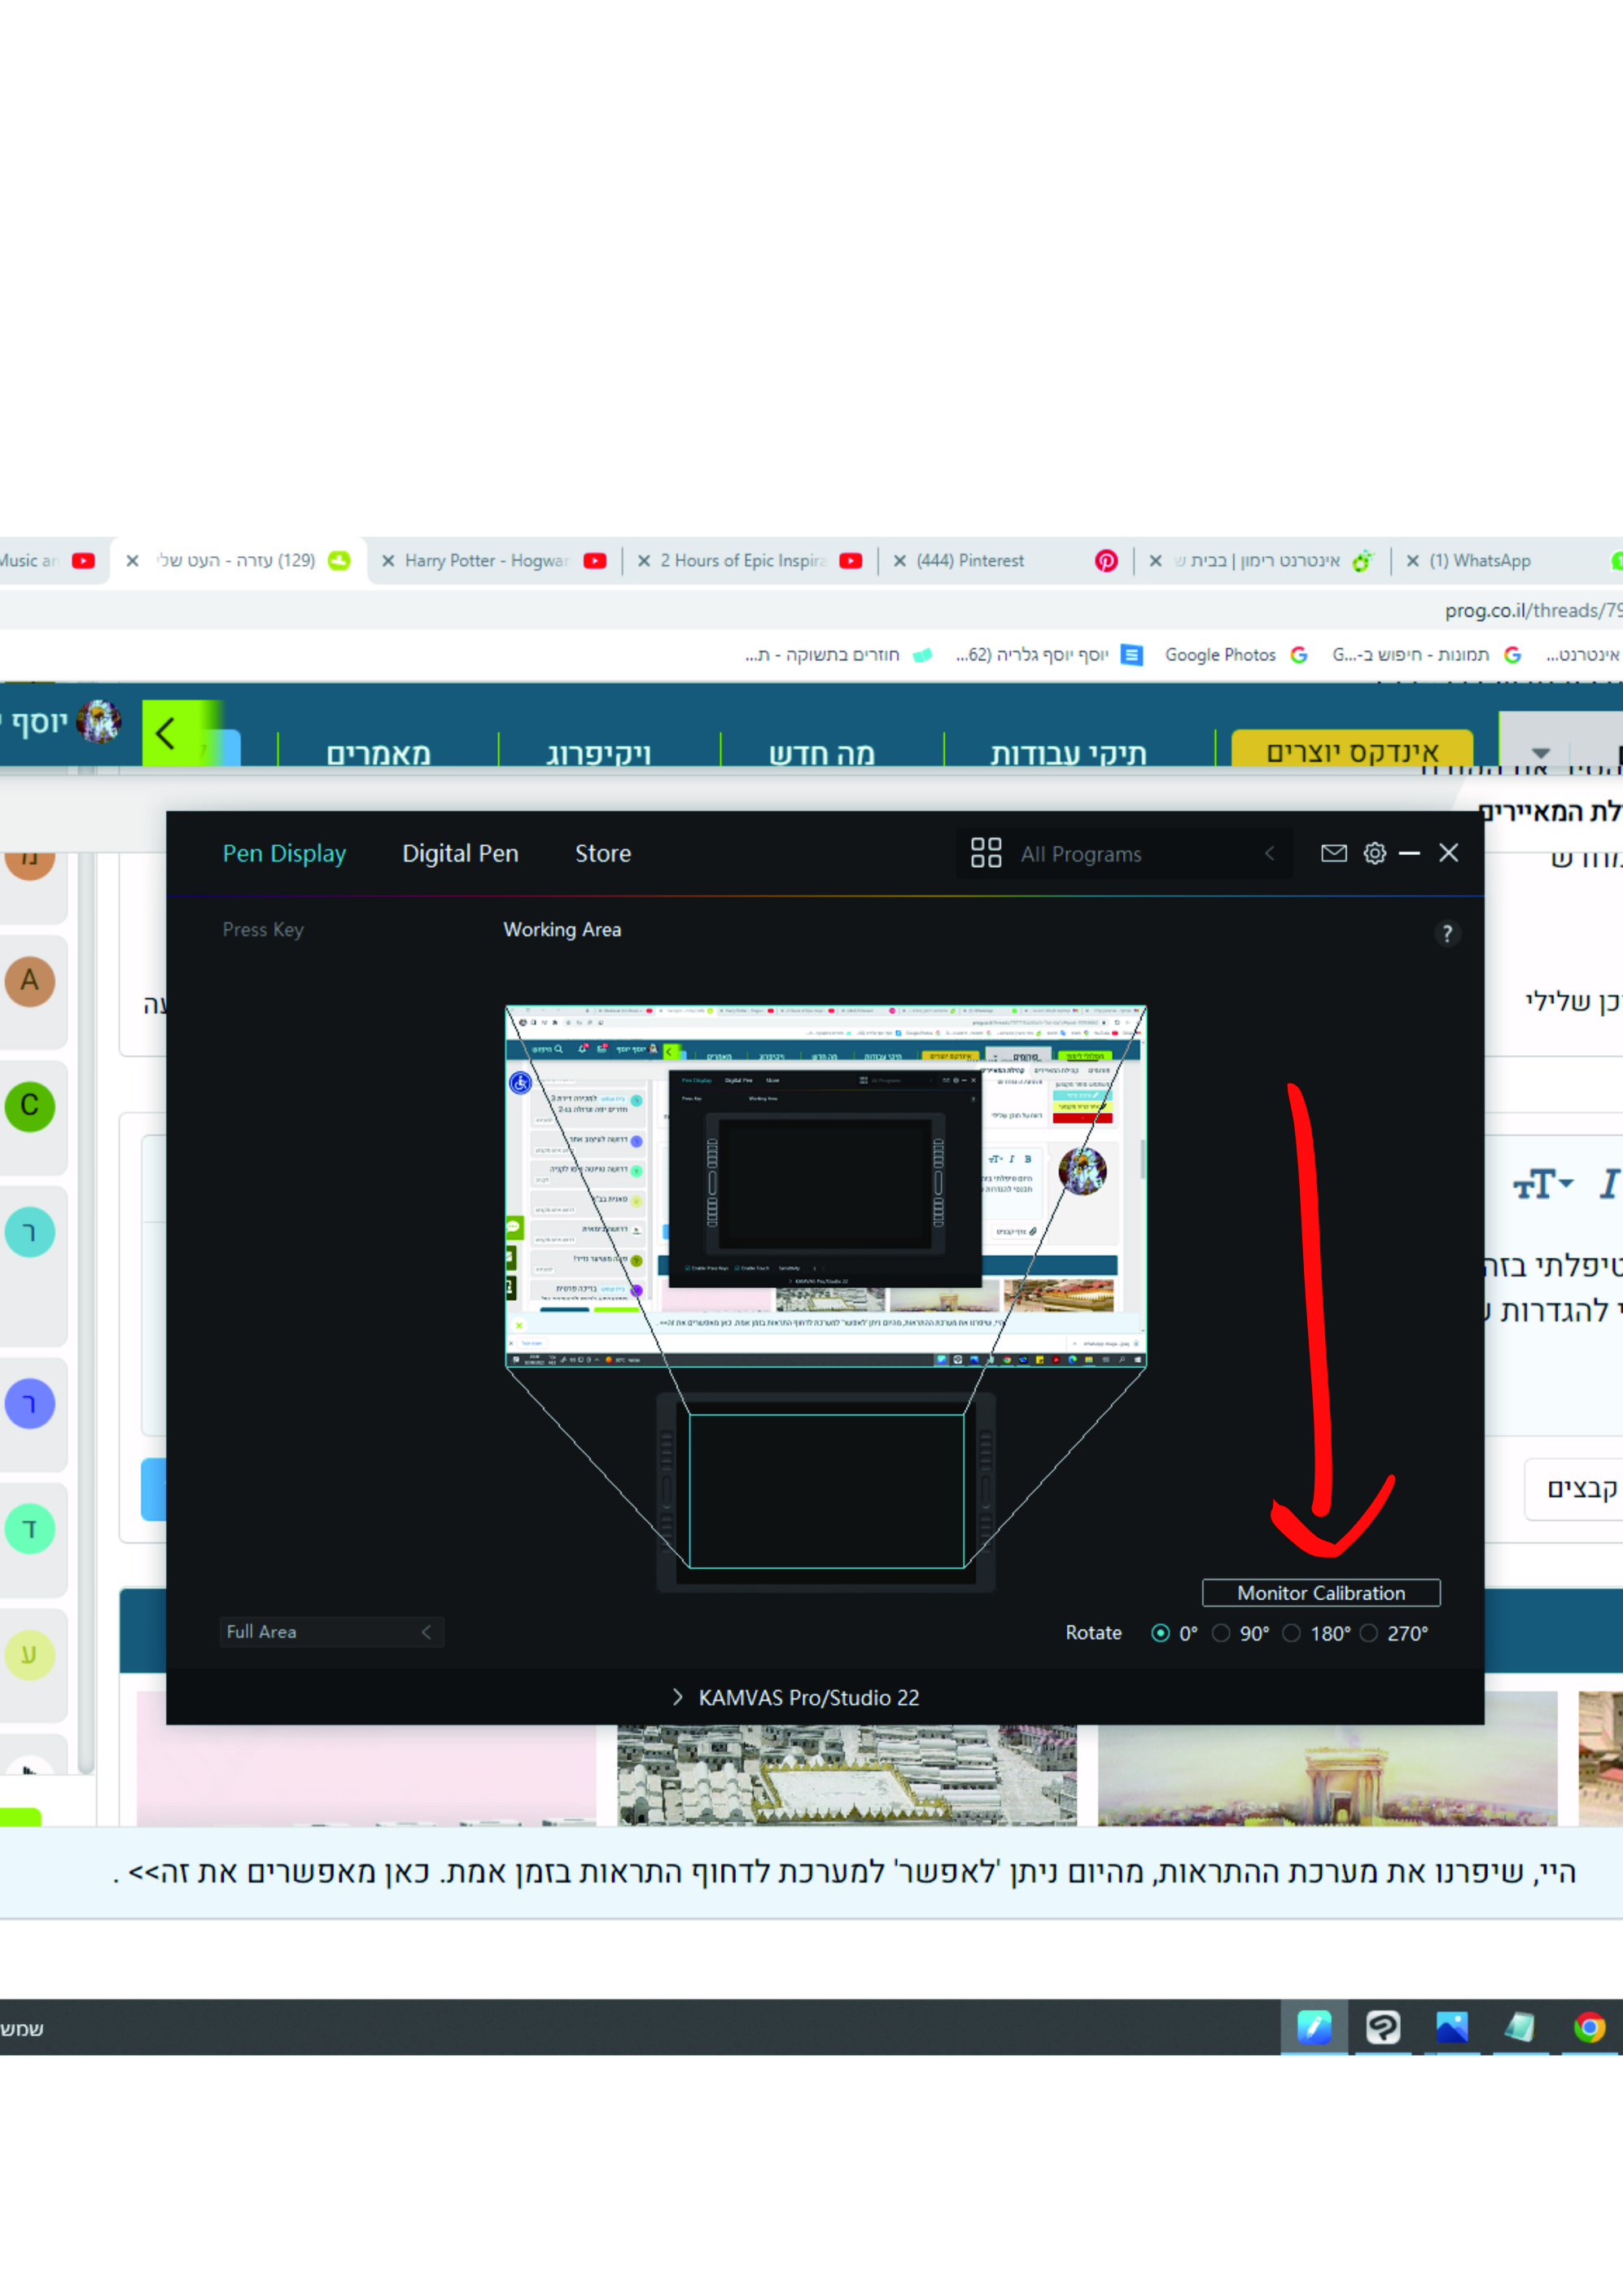The width and height of the screenshot is (1623, 2296).
Task: Click the Pinterest tab icon
Action: (1105, 561)
